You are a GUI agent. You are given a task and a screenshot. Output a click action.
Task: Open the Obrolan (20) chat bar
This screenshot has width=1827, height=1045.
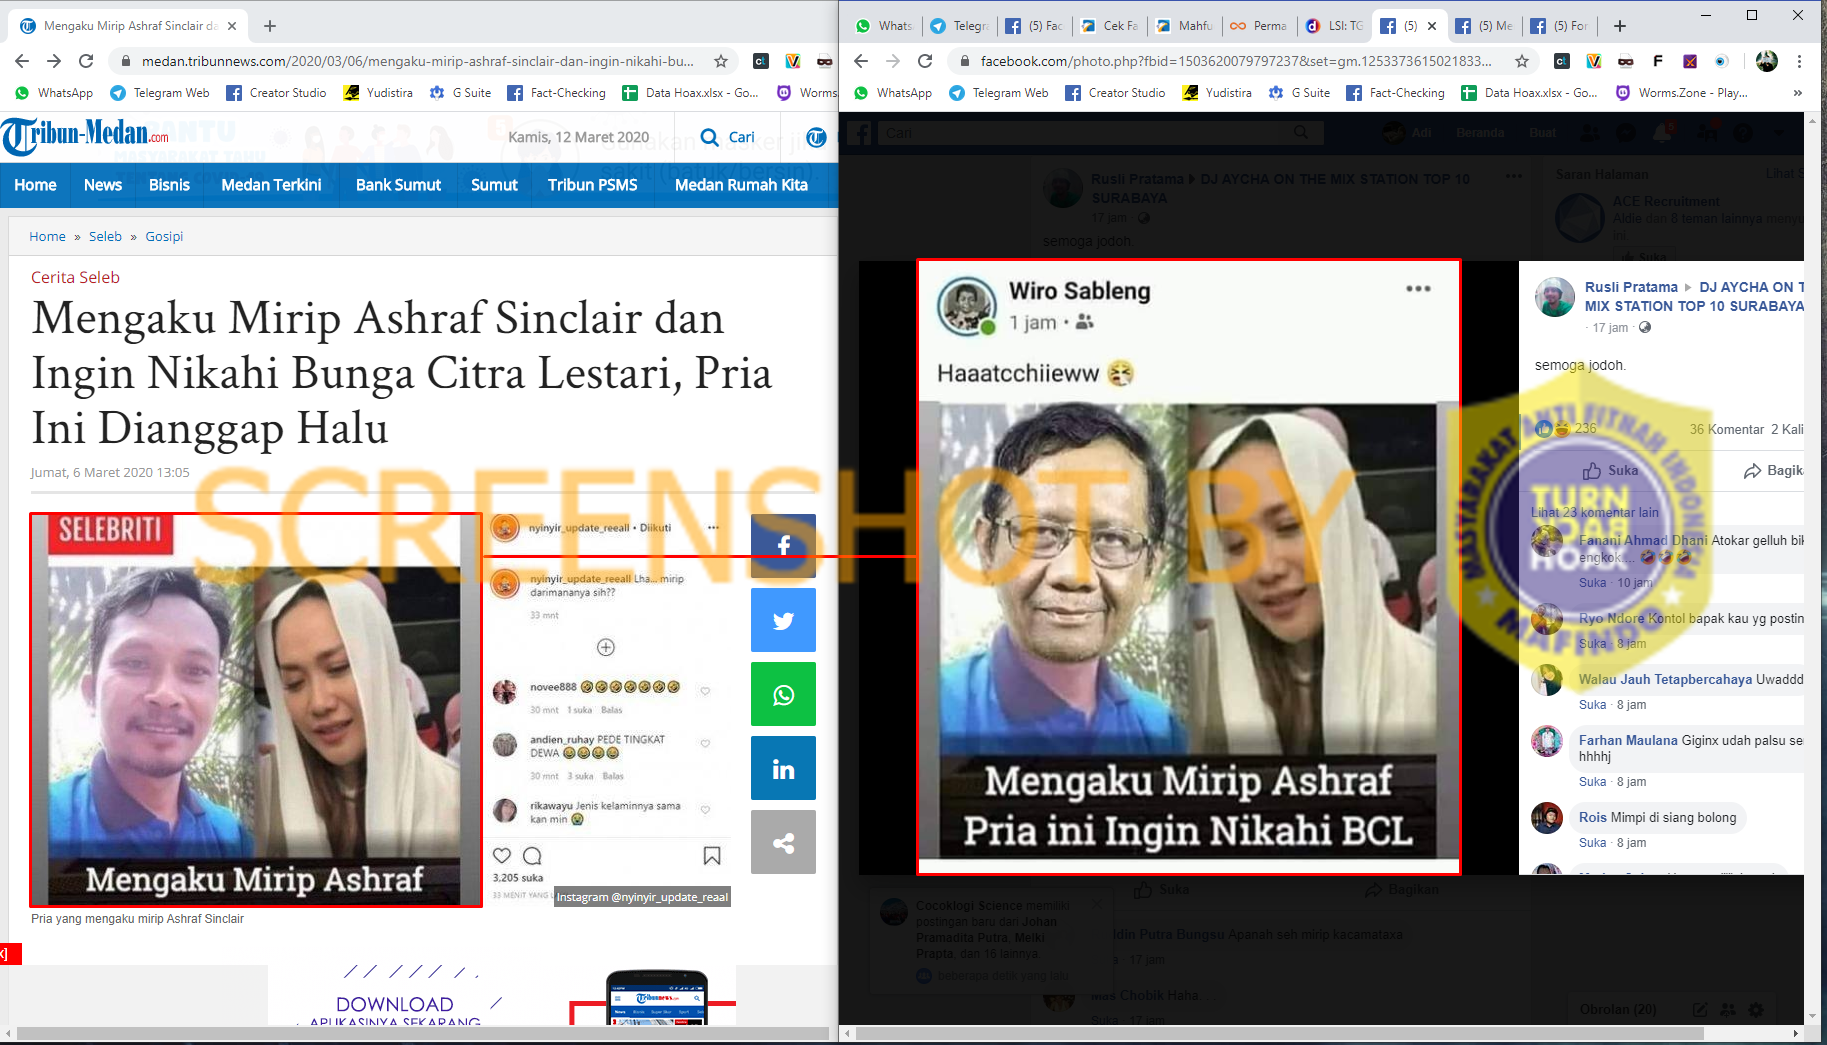pyautogui.click(x=1617, y=1009)
